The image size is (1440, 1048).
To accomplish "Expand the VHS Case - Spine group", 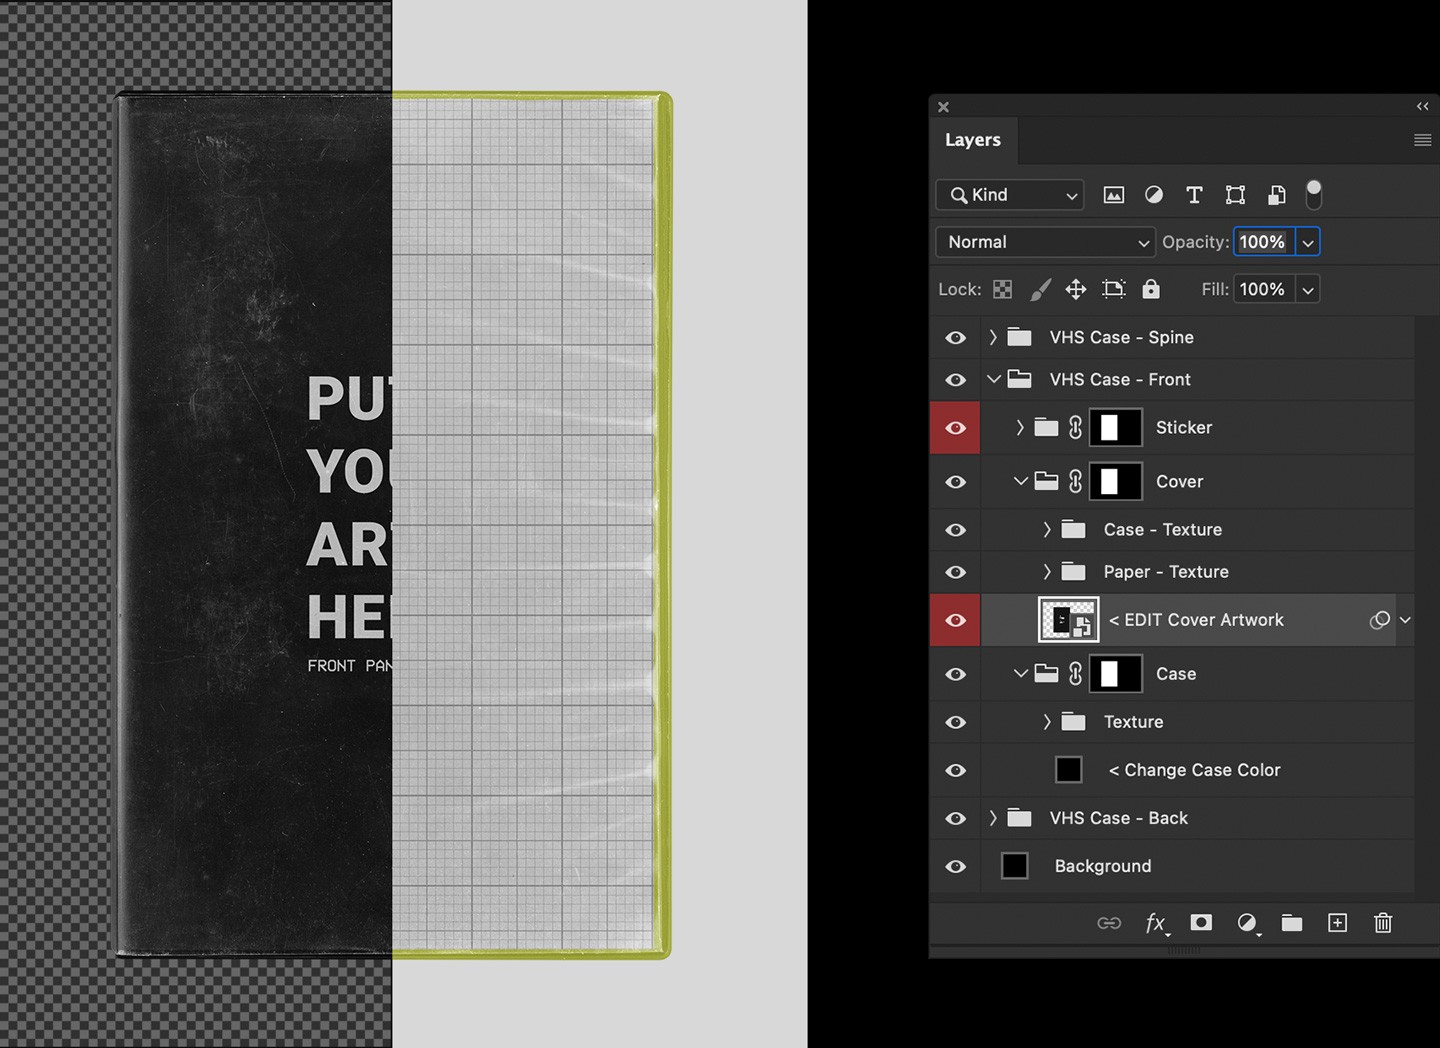I will pyautogui.click(x=991, y=337).
